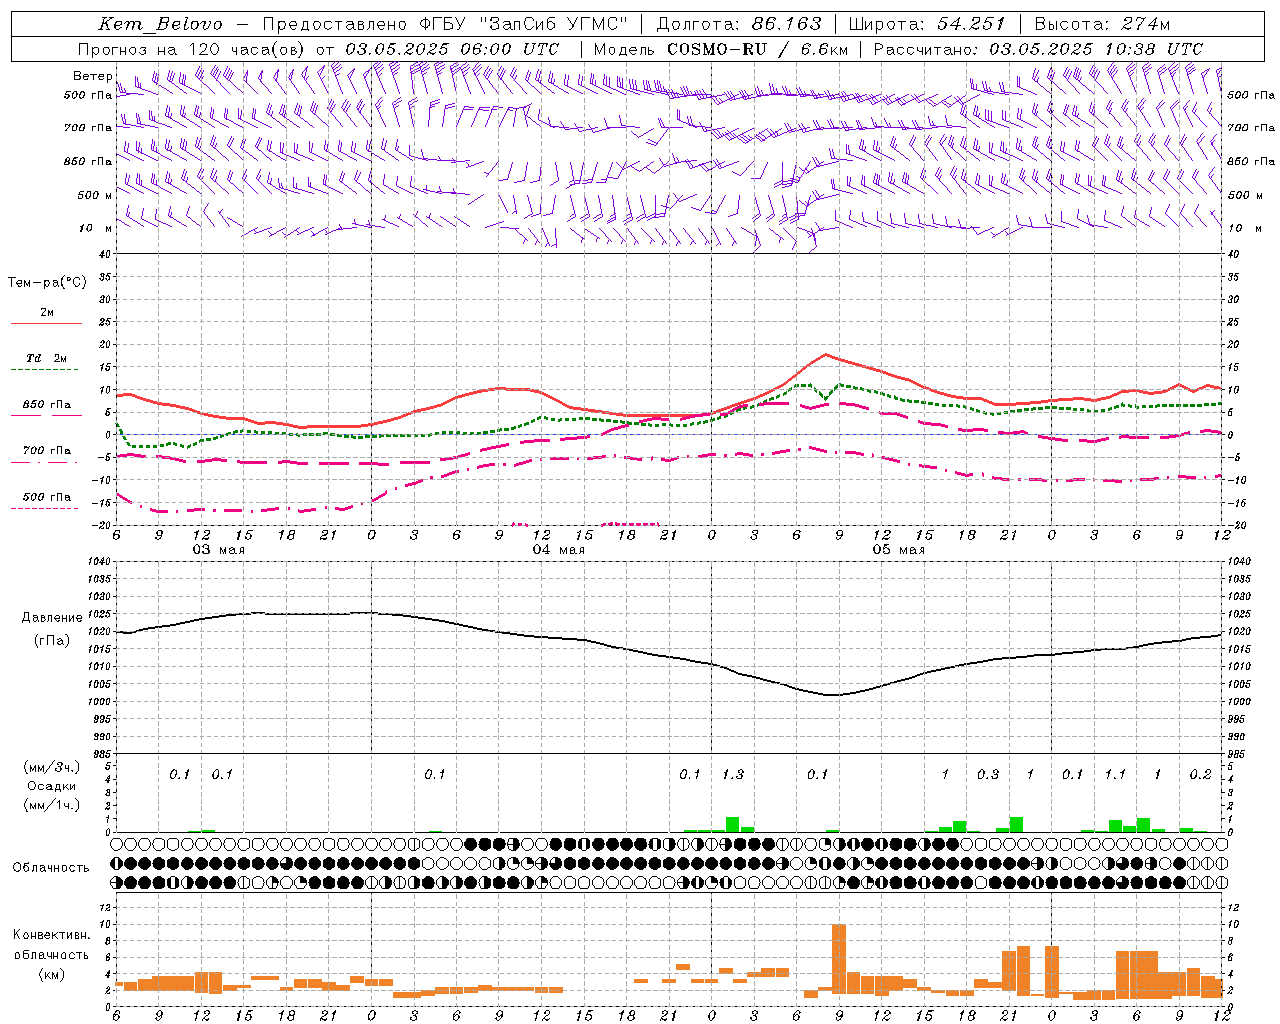The image size is (1280, 1024).
Task: Click the station name Kem_Belovo in header
Action: 161,24
